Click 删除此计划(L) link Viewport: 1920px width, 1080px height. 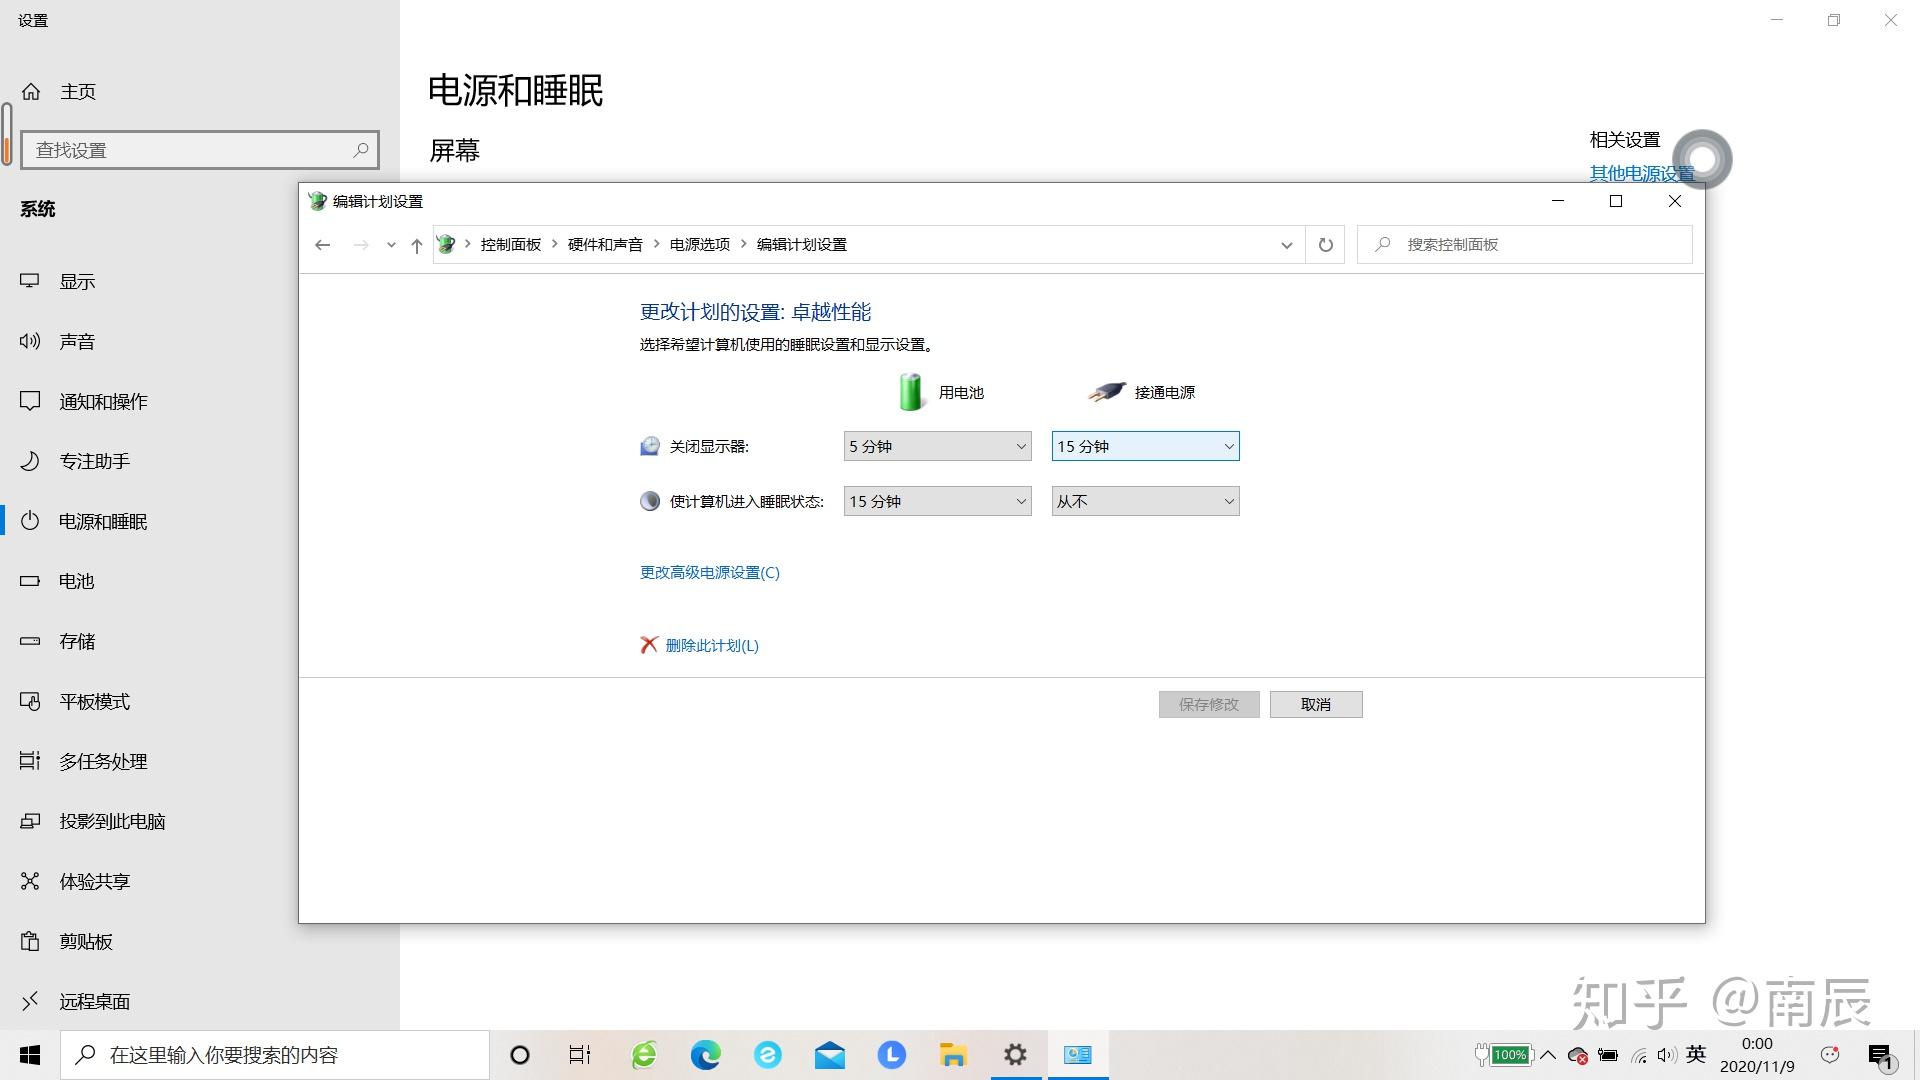(711, 645)
